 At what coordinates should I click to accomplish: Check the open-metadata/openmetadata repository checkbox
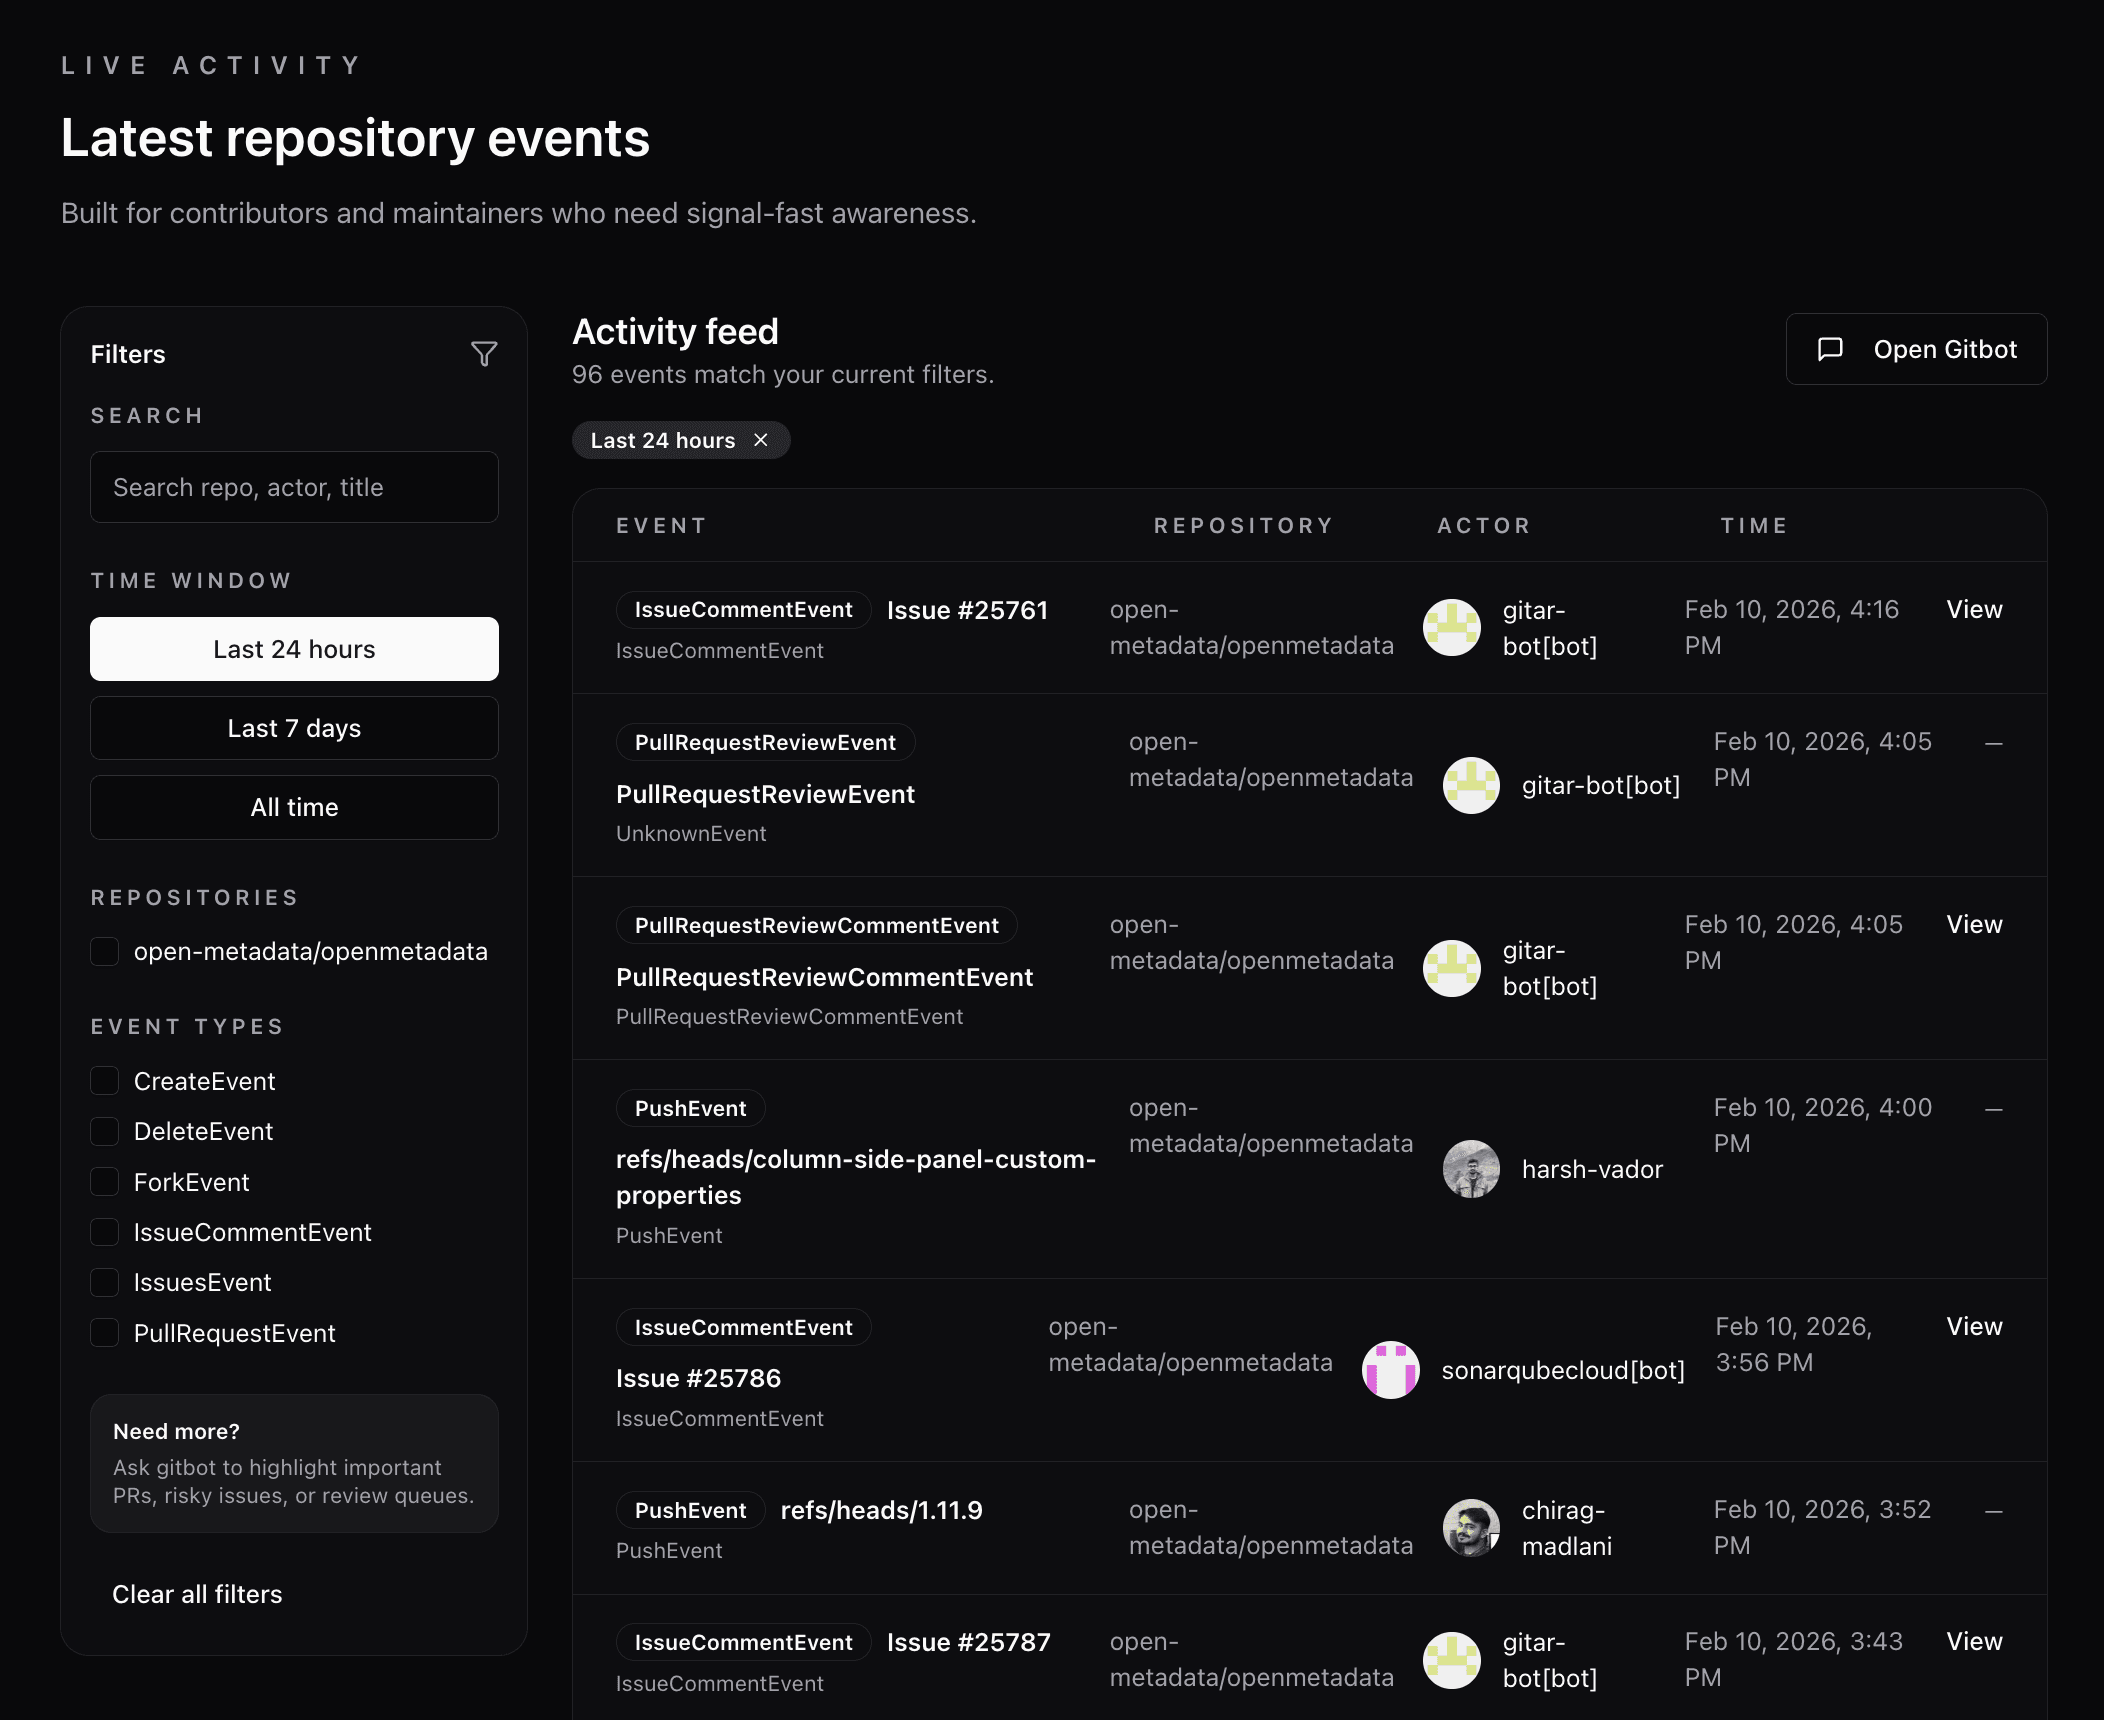click(105, 951)
